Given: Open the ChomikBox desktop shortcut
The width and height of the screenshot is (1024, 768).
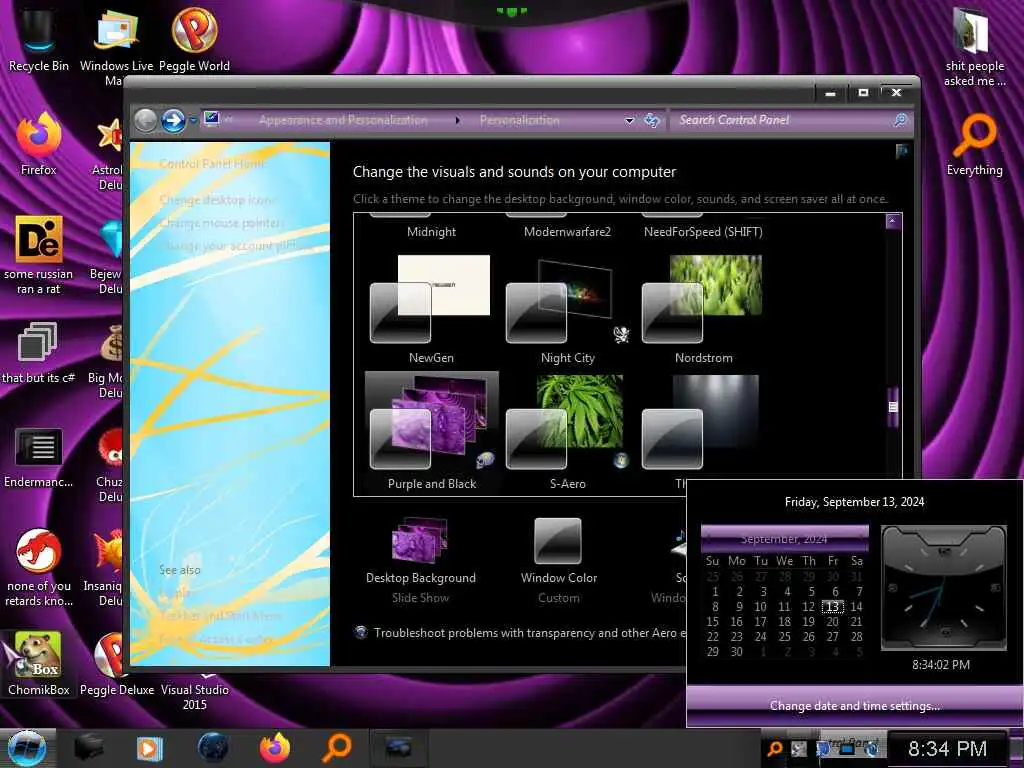Looking at the screenshot, I should (x=39, y=663).
